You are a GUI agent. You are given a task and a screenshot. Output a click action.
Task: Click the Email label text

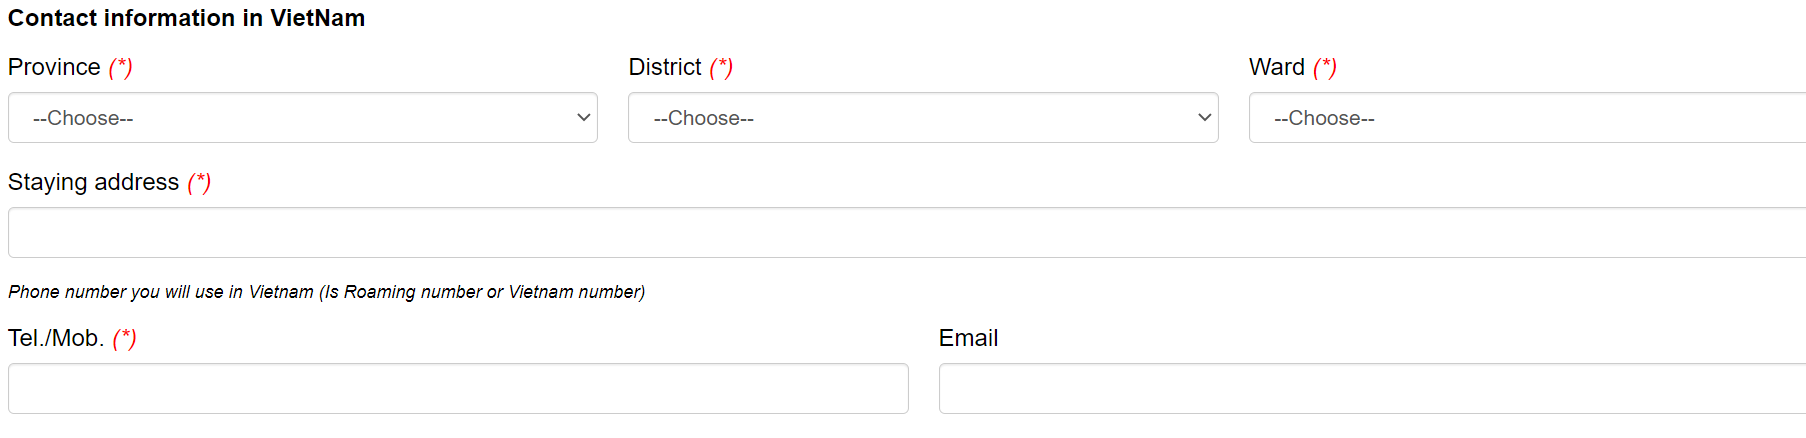pyautogui.click(x=968, y=338)
